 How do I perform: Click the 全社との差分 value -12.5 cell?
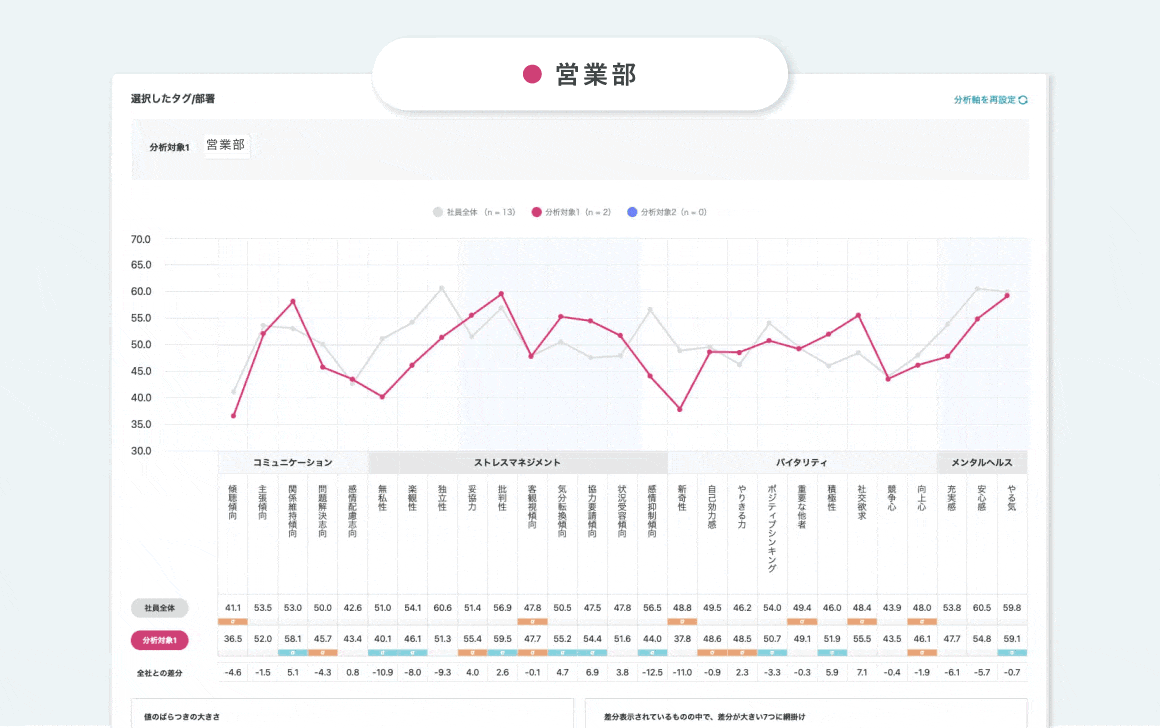click(x=652, y=672)
